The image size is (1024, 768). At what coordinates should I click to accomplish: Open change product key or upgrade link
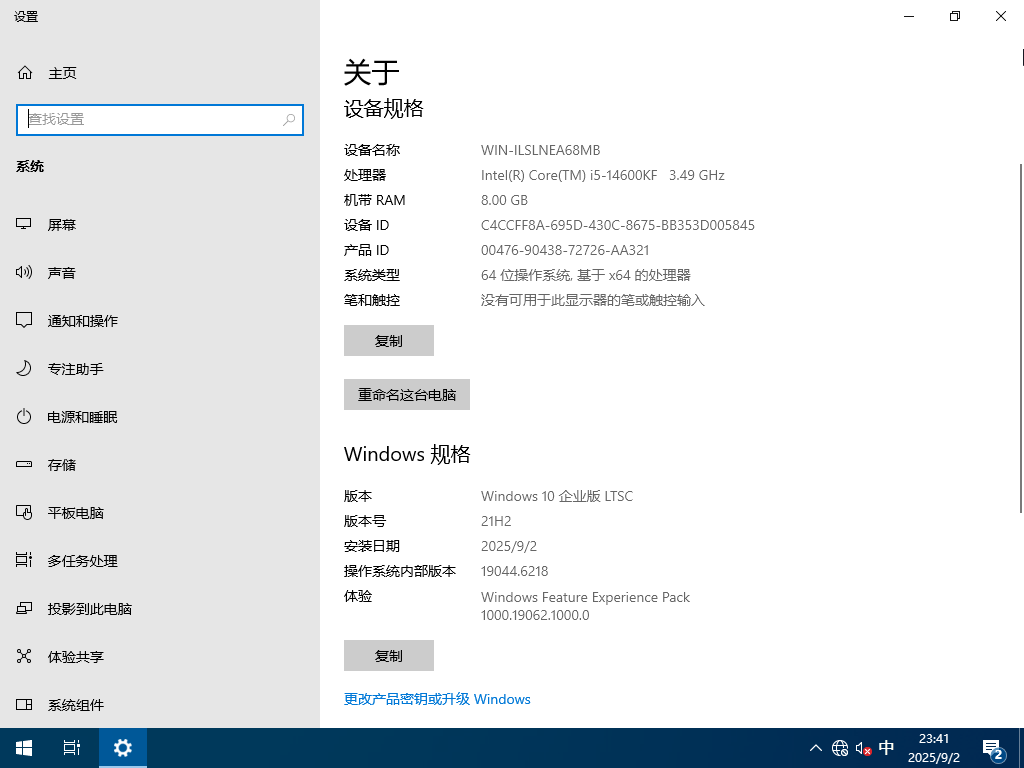[x=437, y=699]
